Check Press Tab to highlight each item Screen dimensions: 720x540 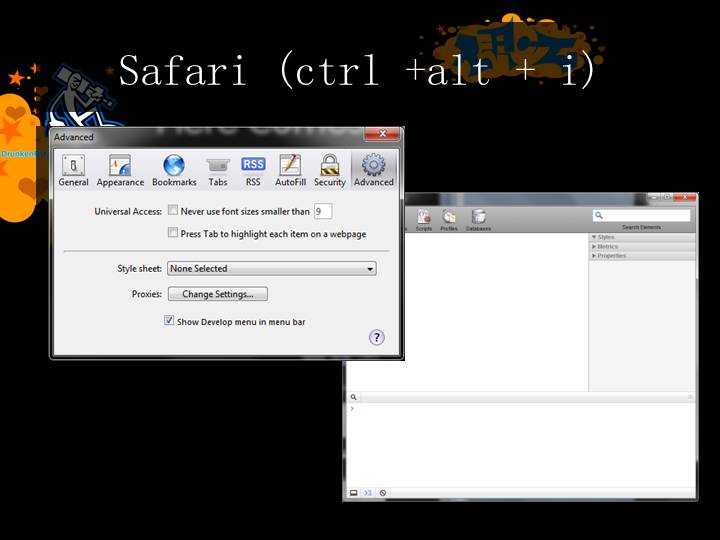click(173, 233)
